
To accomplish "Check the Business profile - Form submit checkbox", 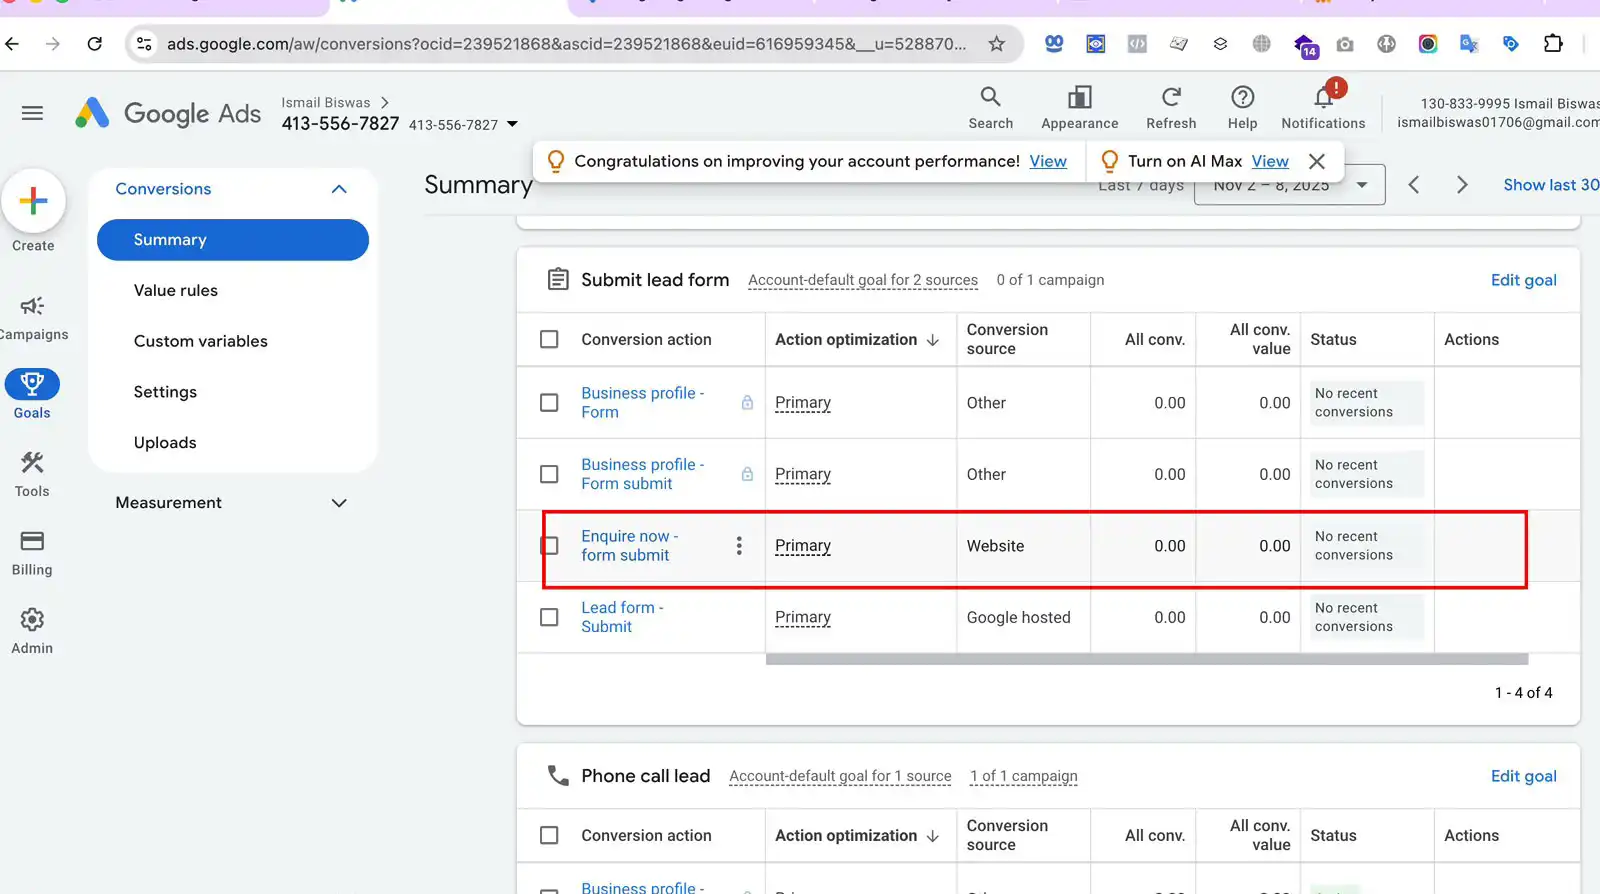I will (x=549, y=474).
